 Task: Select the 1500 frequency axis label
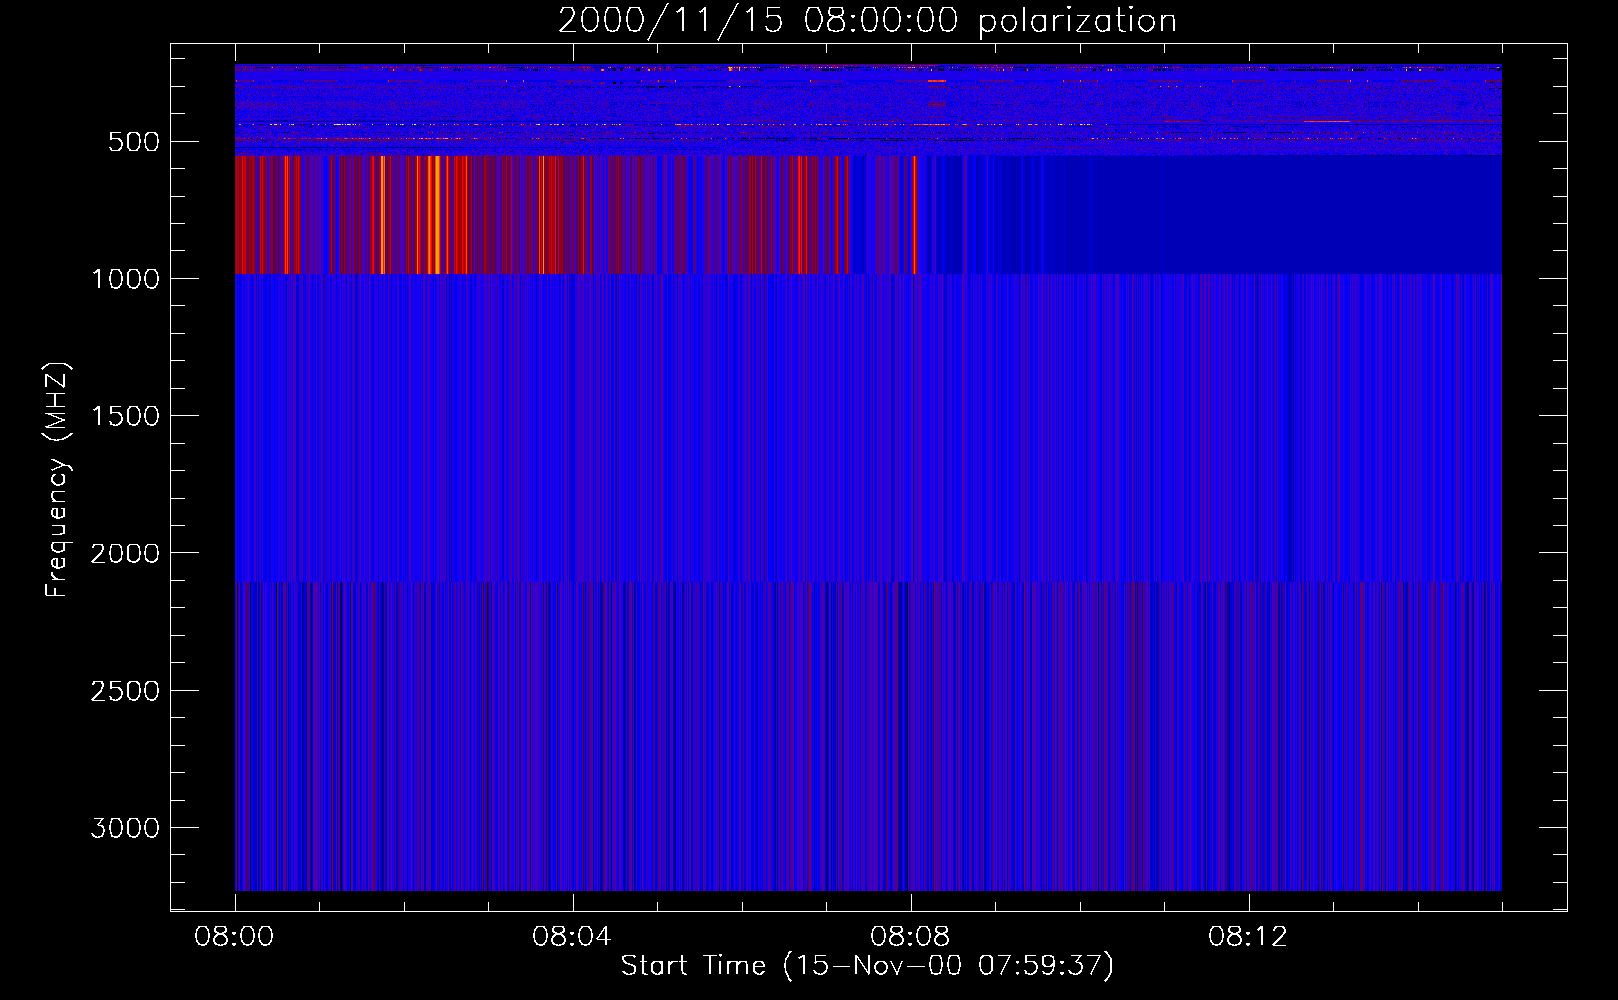point(125,416)
